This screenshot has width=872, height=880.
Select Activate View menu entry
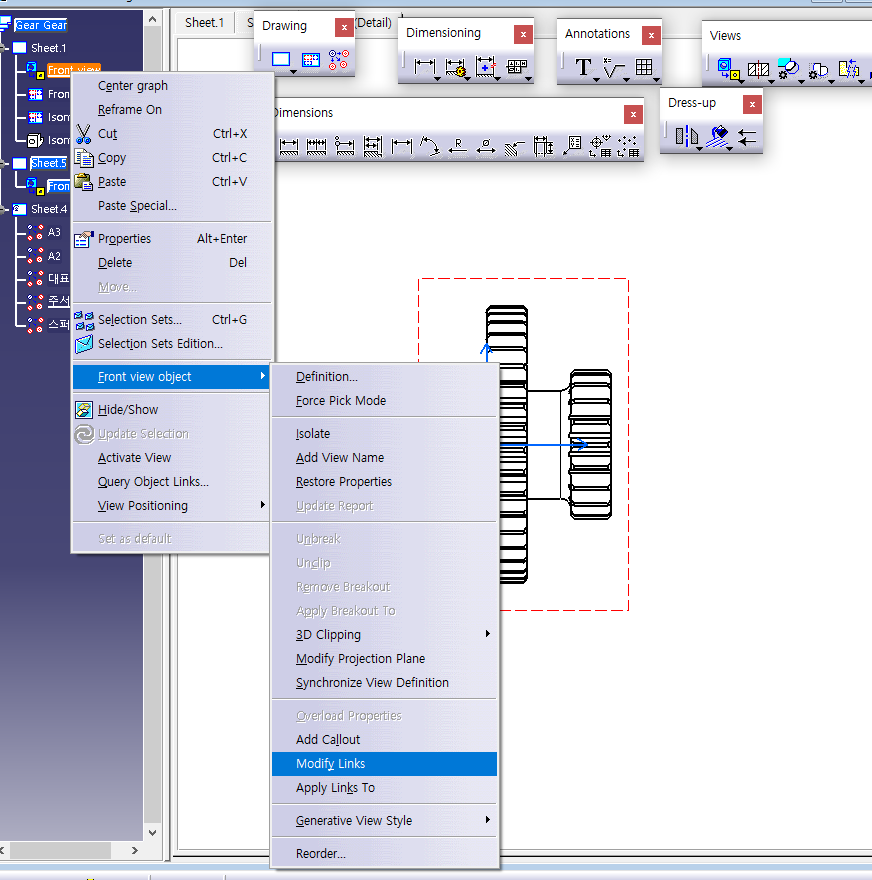pyautogui.click(x=172, y=458)
